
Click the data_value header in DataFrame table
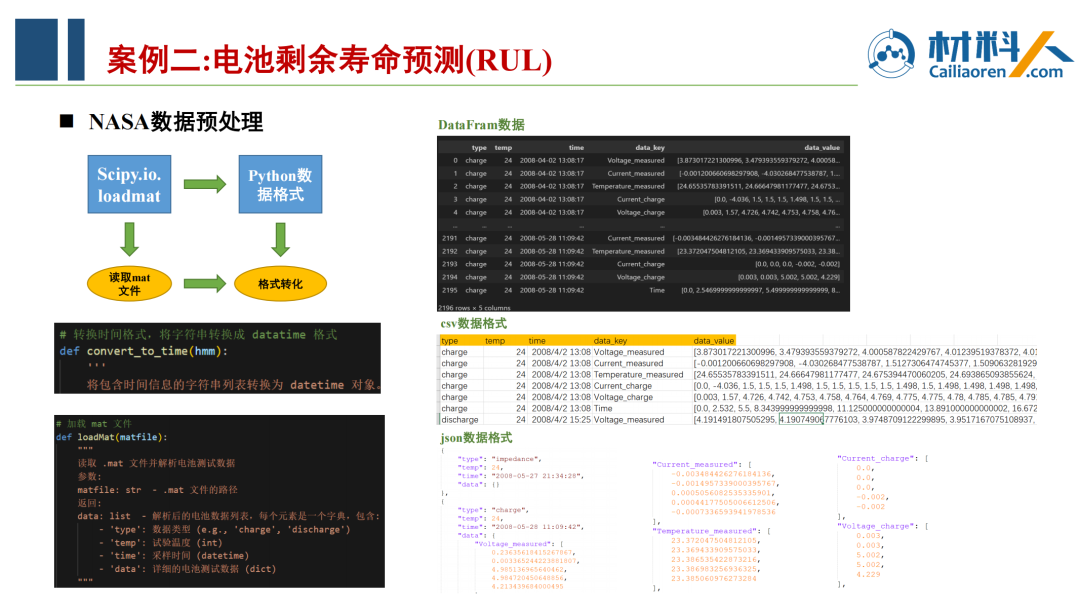pos(822,147)
